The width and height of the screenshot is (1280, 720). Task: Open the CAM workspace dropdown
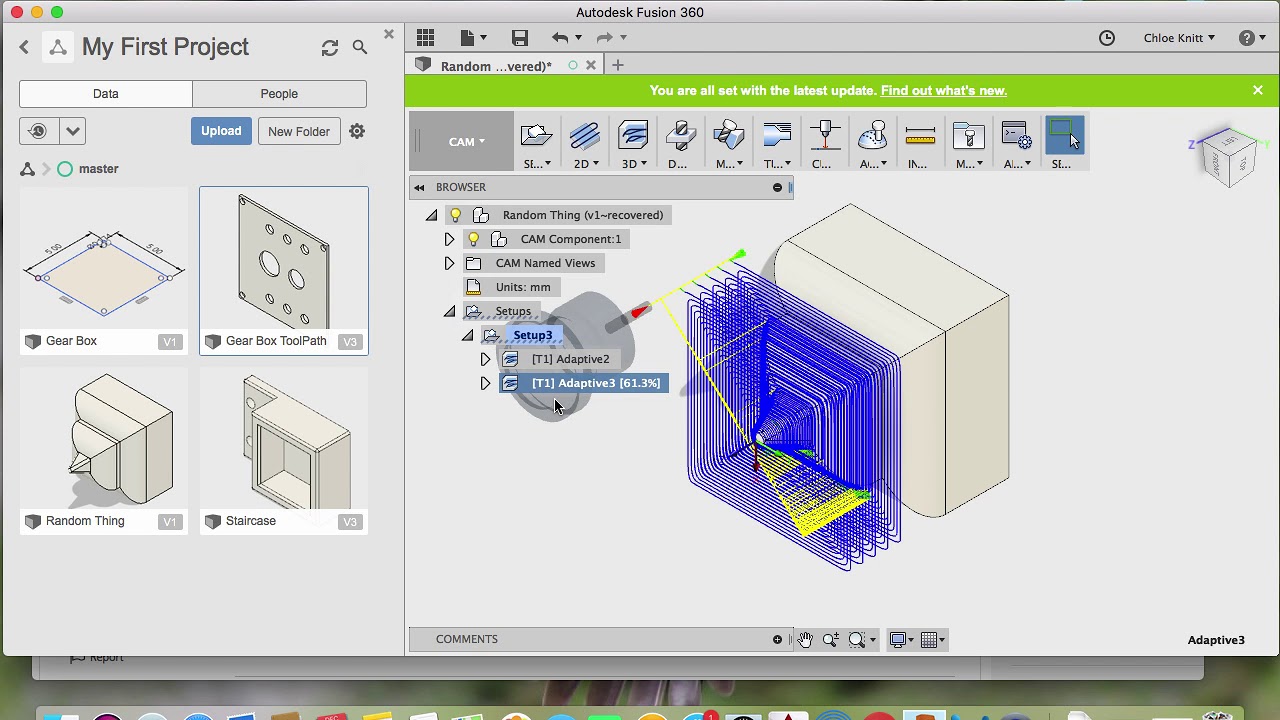(x=461, y=141)
